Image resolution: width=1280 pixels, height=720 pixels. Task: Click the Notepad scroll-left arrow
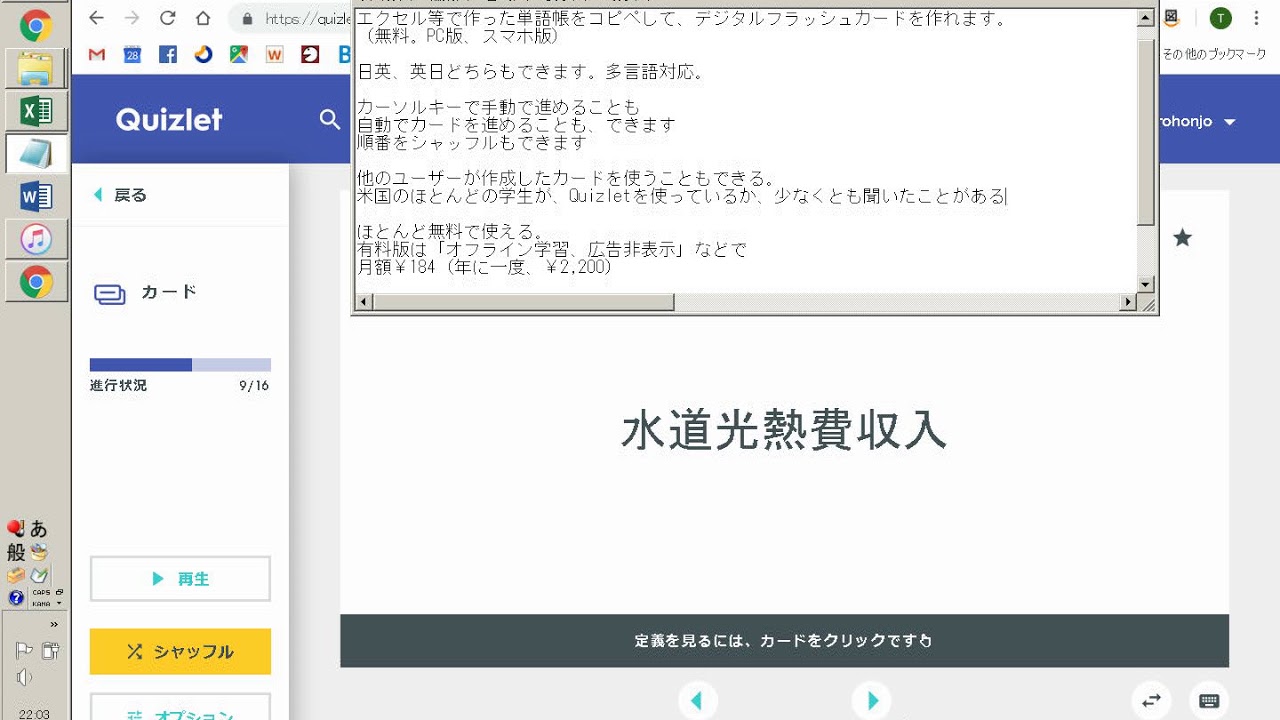tap(364, 301)
